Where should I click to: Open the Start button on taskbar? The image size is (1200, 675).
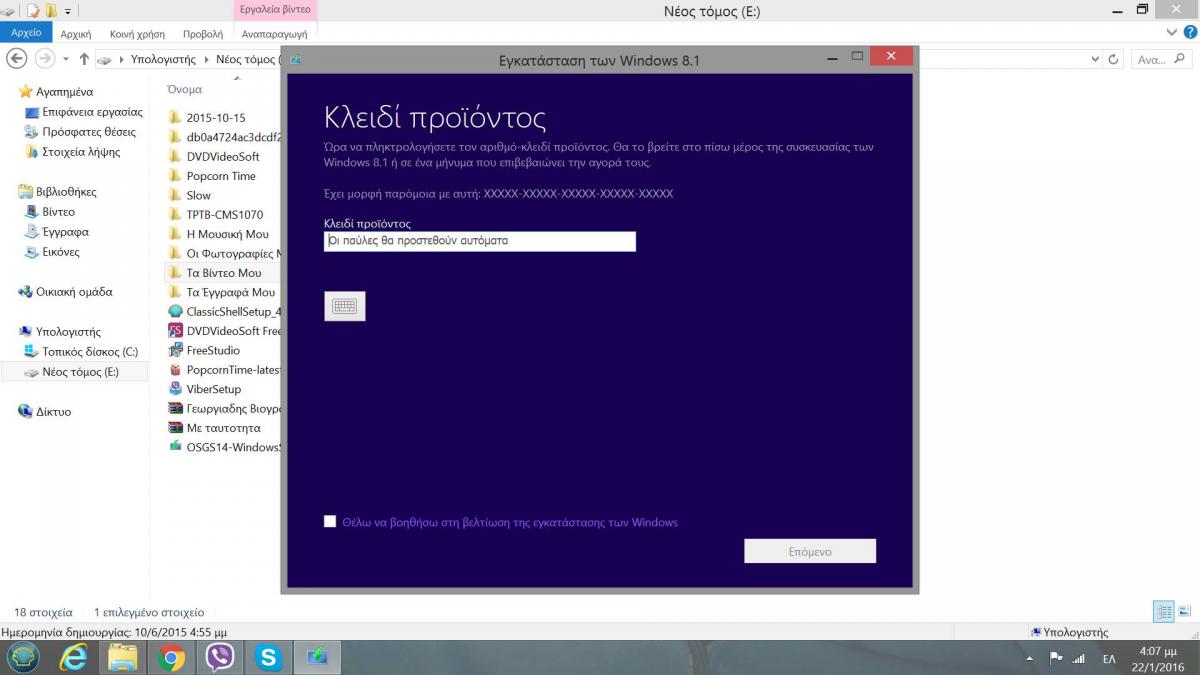click(x=22, y=657)
